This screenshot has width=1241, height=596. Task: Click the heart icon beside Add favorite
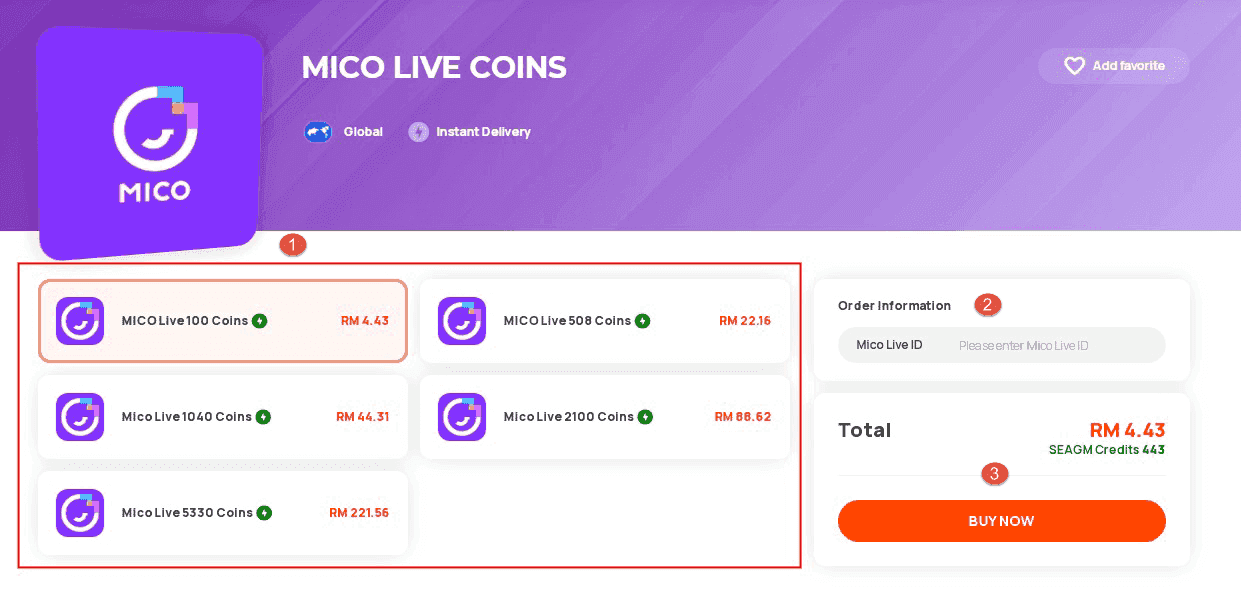[x=1074, y=66]
